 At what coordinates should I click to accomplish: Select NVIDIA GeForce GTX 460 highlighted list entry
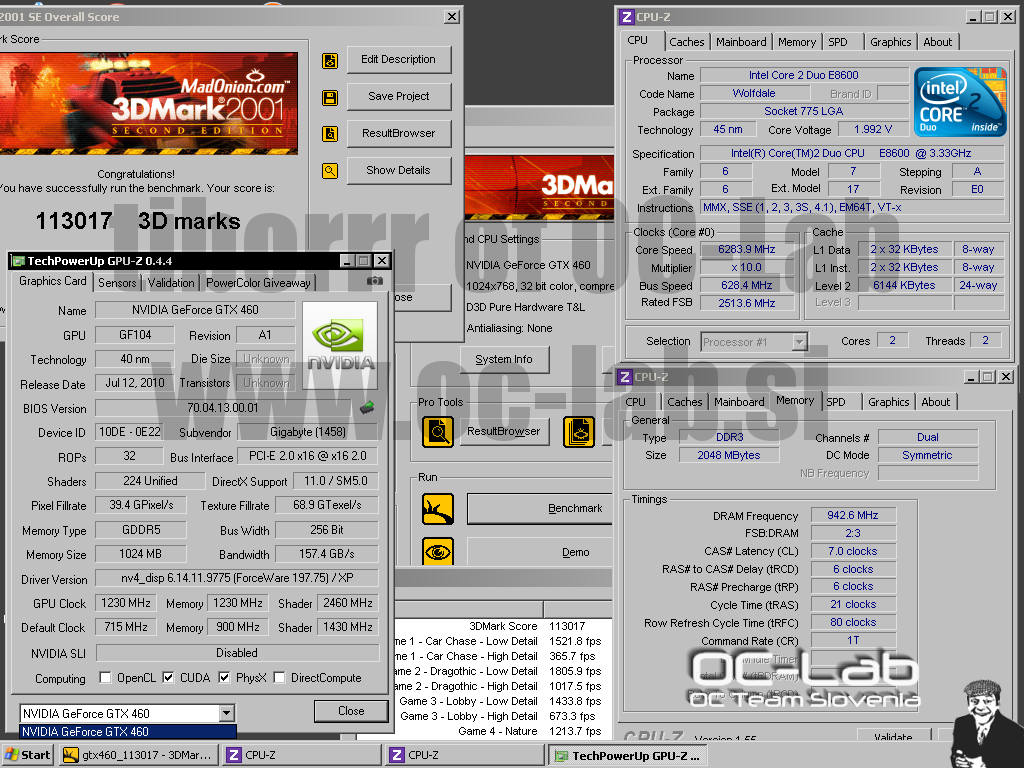(x=128, y=731)
